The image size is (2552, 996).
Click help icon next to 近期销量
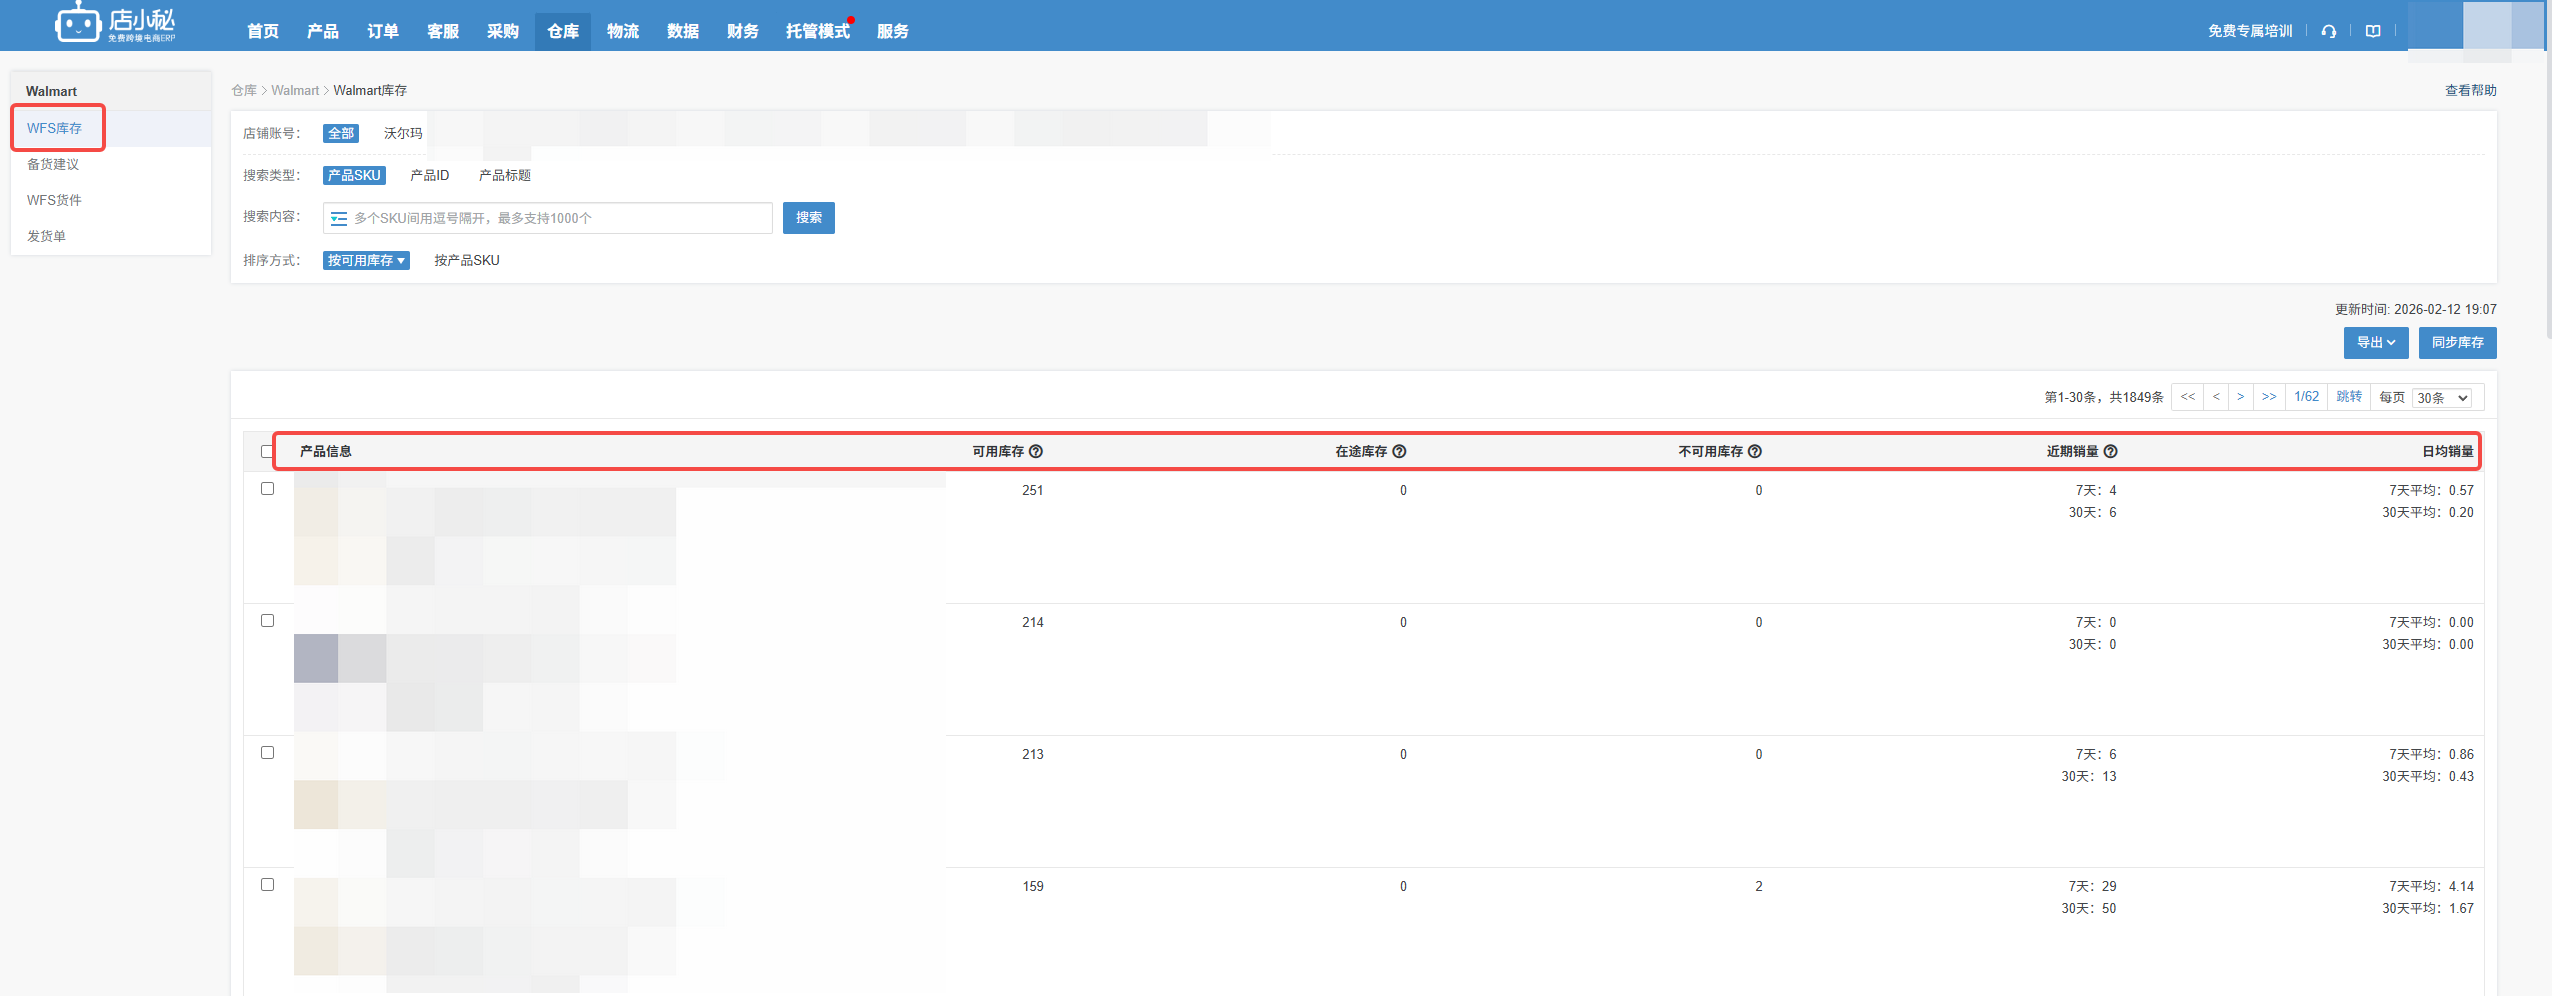(x=2111, y=451)
